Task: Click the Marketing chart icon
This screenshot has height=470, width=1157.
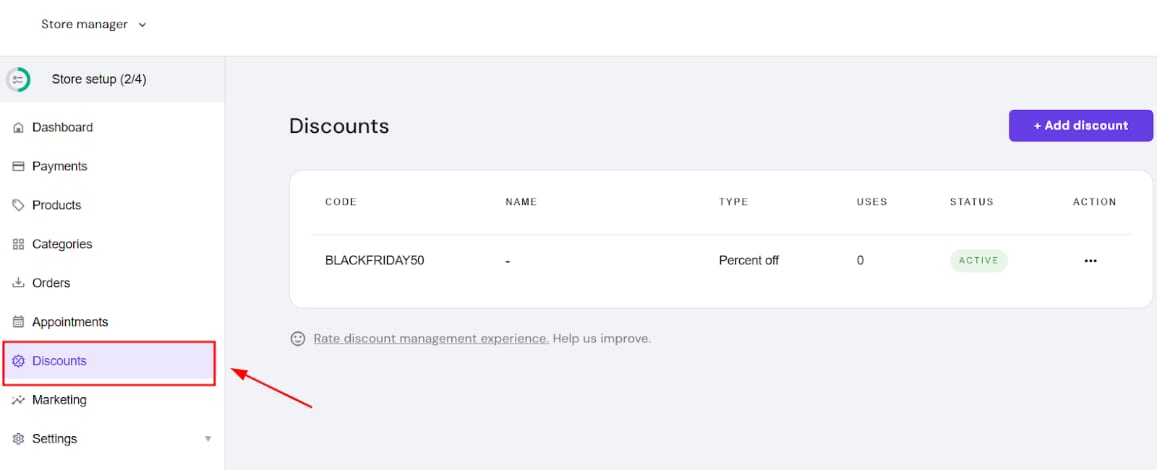Action: 18,400
